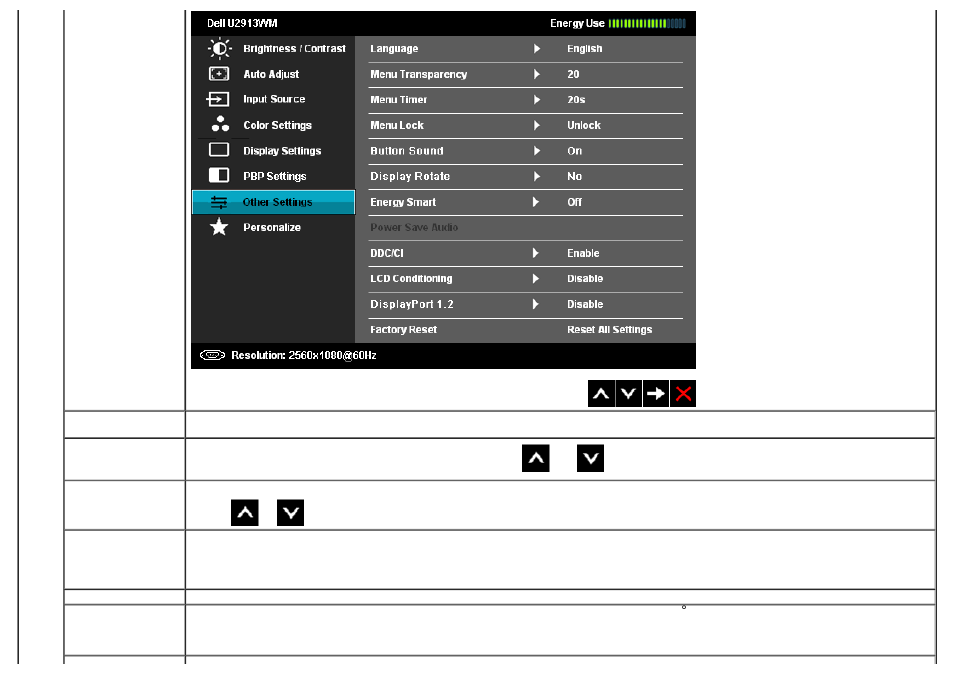Expand the Menu Transparency arrow

pyautogui.click(x=537, y=74)
